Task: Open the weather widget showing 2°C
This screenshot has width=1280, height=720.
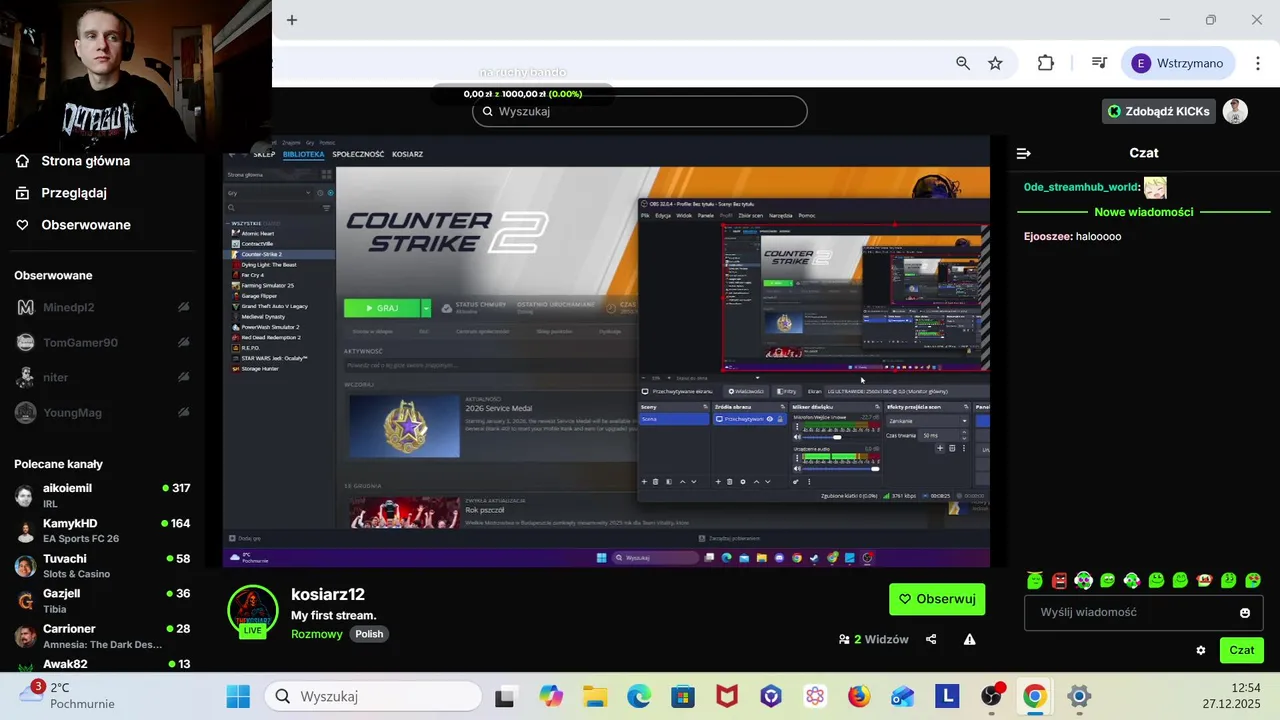Action: [x=66, y=696]
